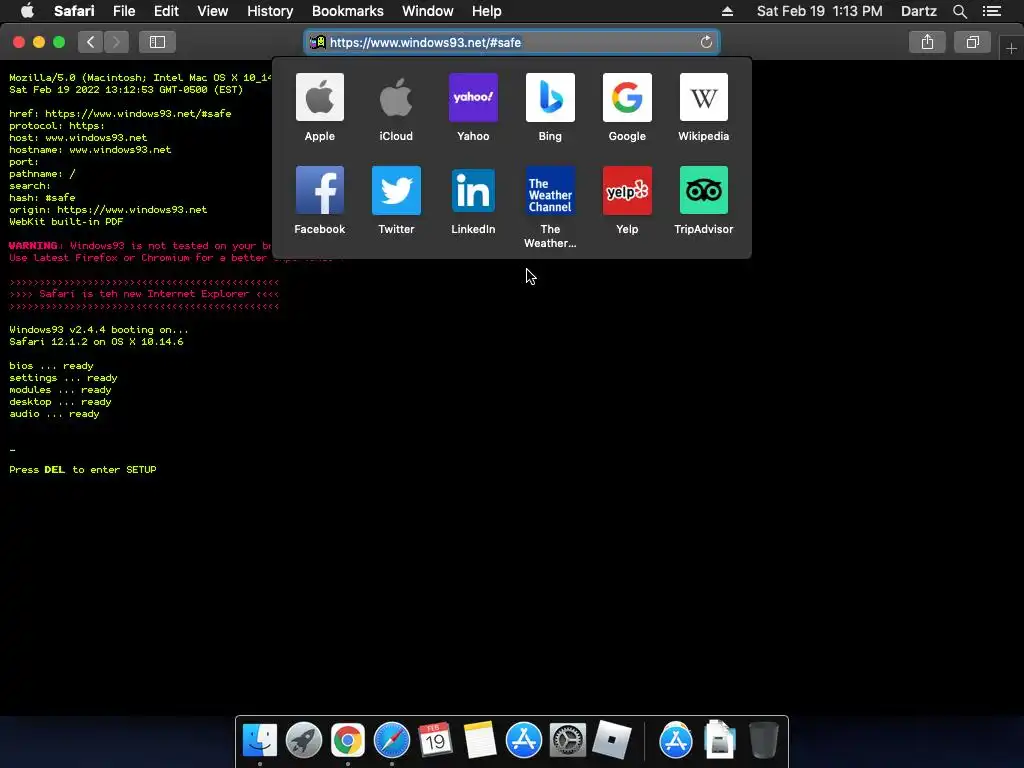Open Launchpad from the Dock
Screen dimensions: 1024x768
coord(304,740)
